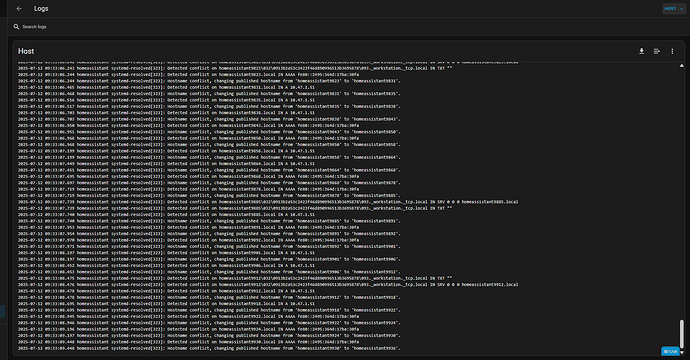The width and height of the screenshot is (690, 360).
Task: Click the scrollbar down arrow
Action: pyautogui.click(x=682, y=353)
